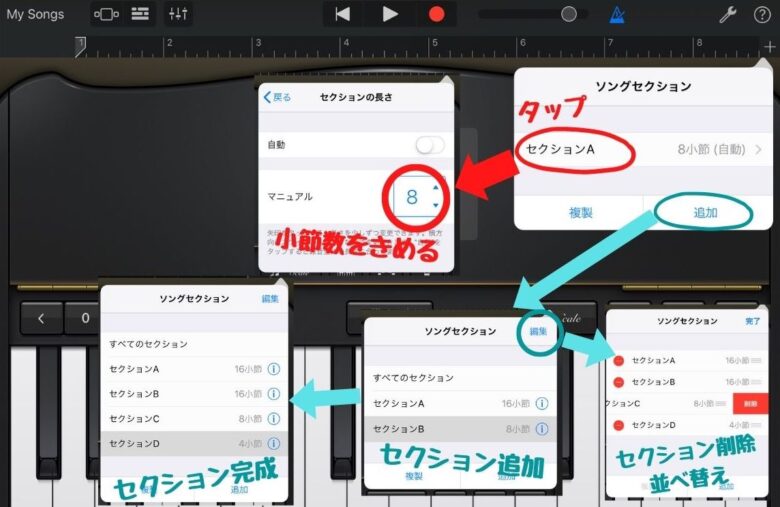Open info for セクションB 16小節 in four-section list
Image resolution: width=780 pixels, height=507 pixels.
tap(274, 394)
